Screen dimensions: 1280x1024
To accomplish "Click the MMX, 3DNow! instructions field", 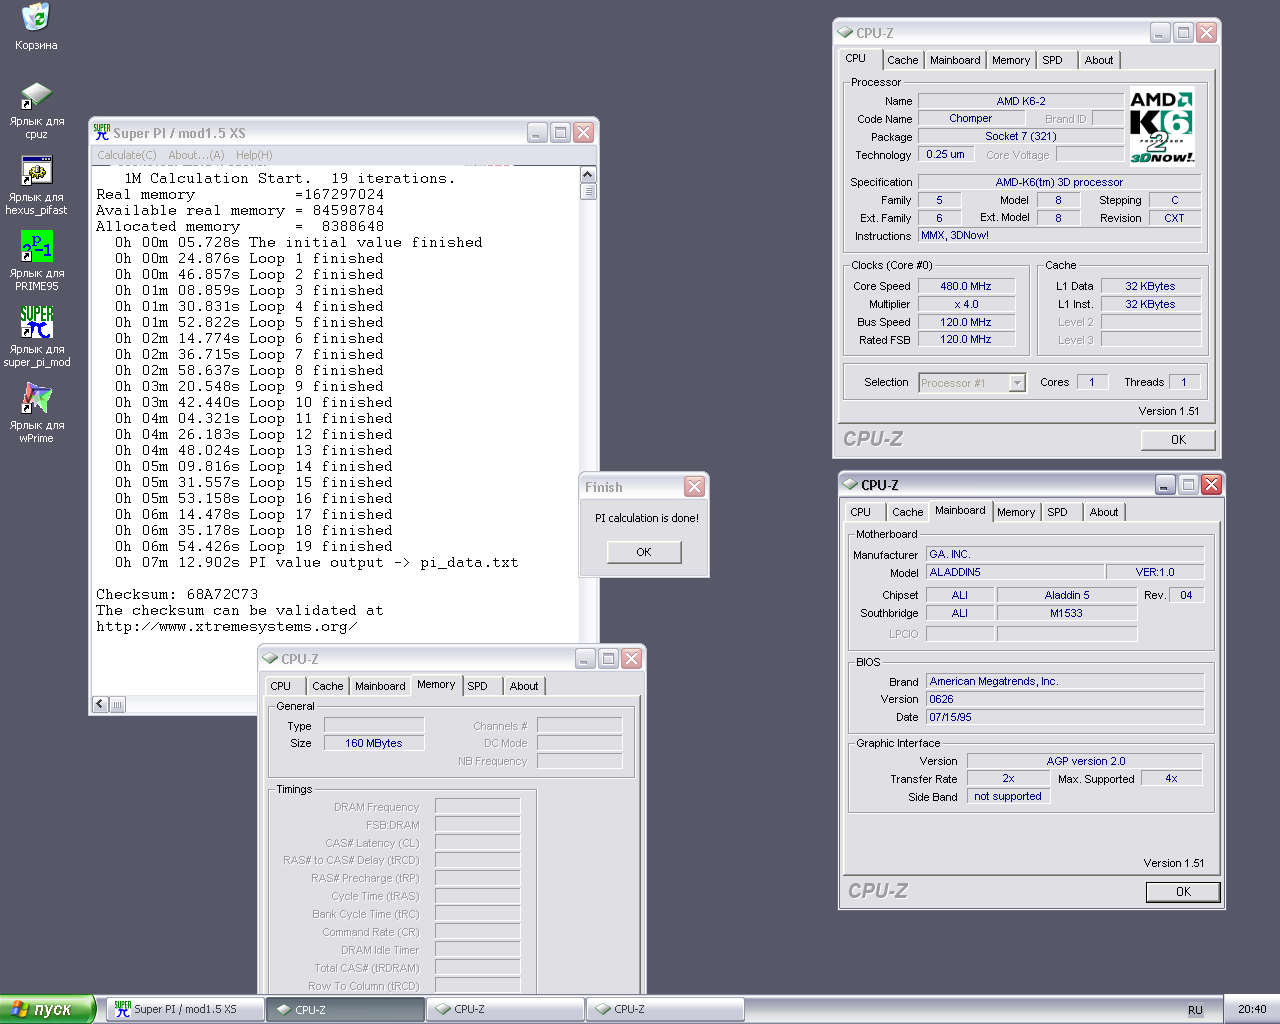I will point(1059,236).
